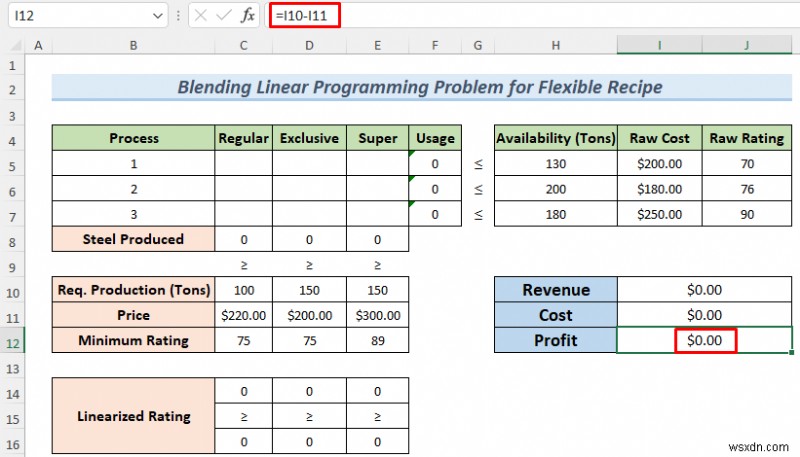Select column B header
Image resolution: width=800 pixels, height=457 pixels.
pos(133,45)
